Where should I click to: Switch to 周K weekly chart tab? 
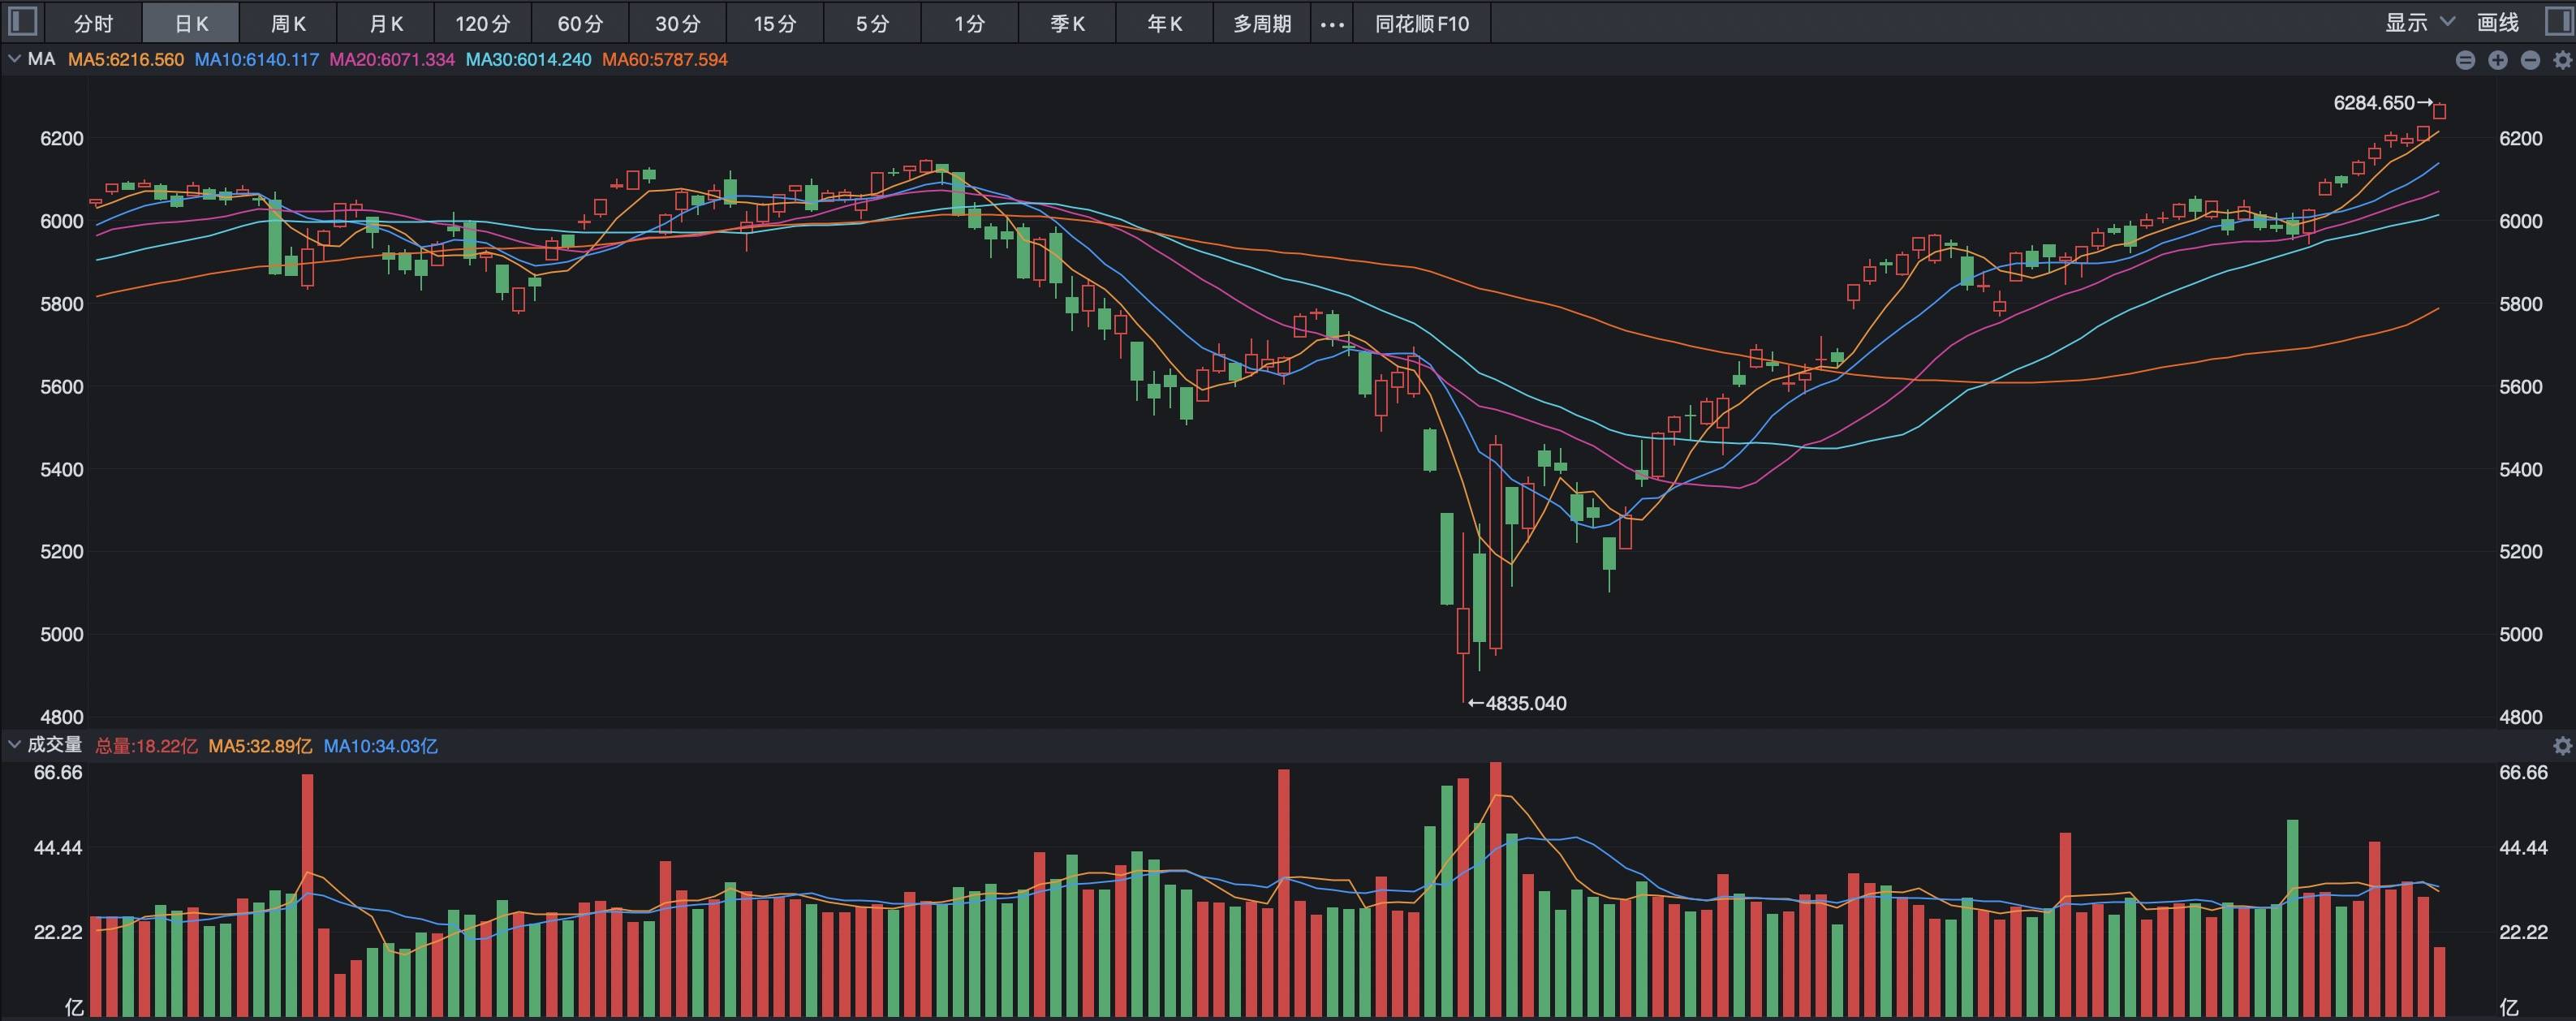point(288,24)
